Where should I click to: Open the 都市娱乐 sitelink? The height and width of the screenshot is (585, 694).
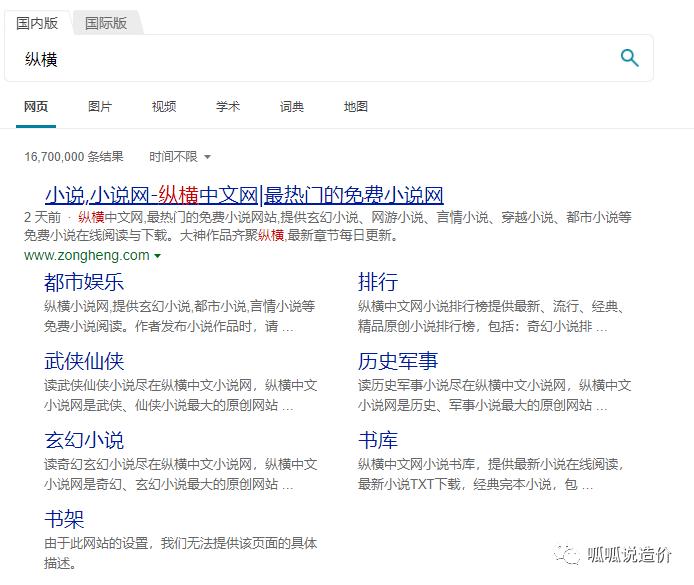[84, 282]
